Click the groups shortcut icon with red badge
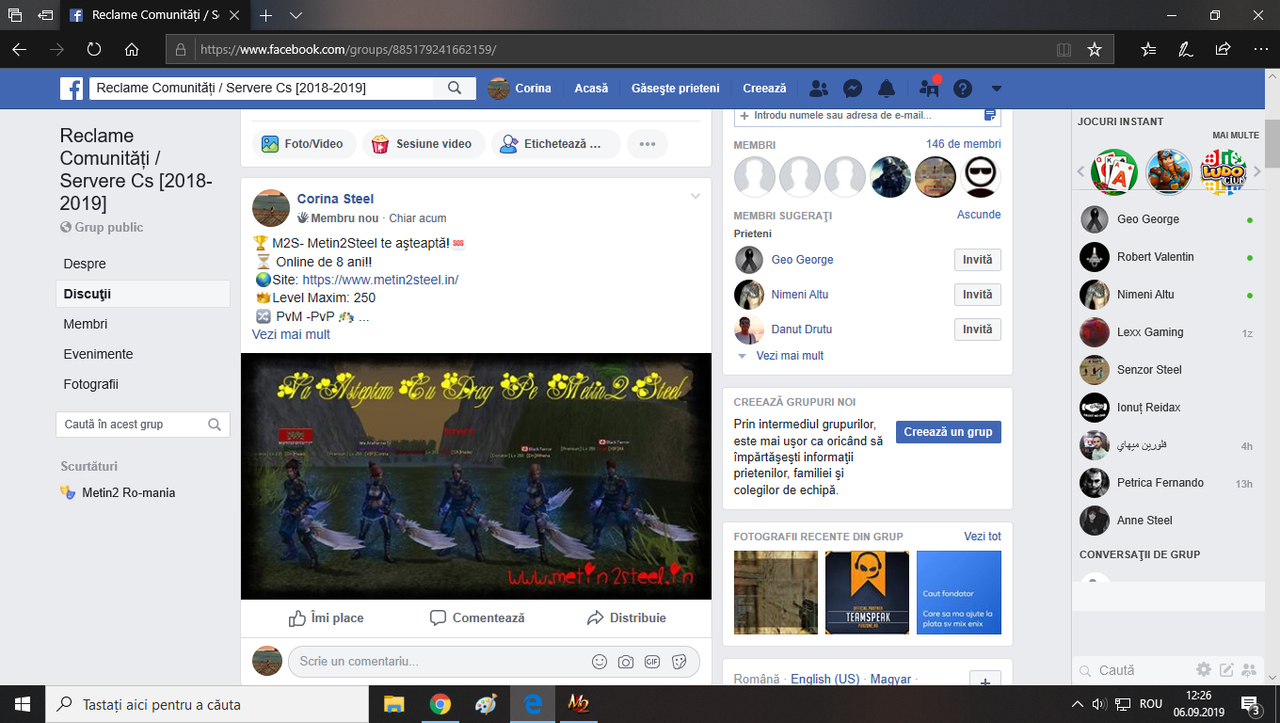The width and height of the screenshot is (1280, 723). pyautogui.click(x=929, y=88)
